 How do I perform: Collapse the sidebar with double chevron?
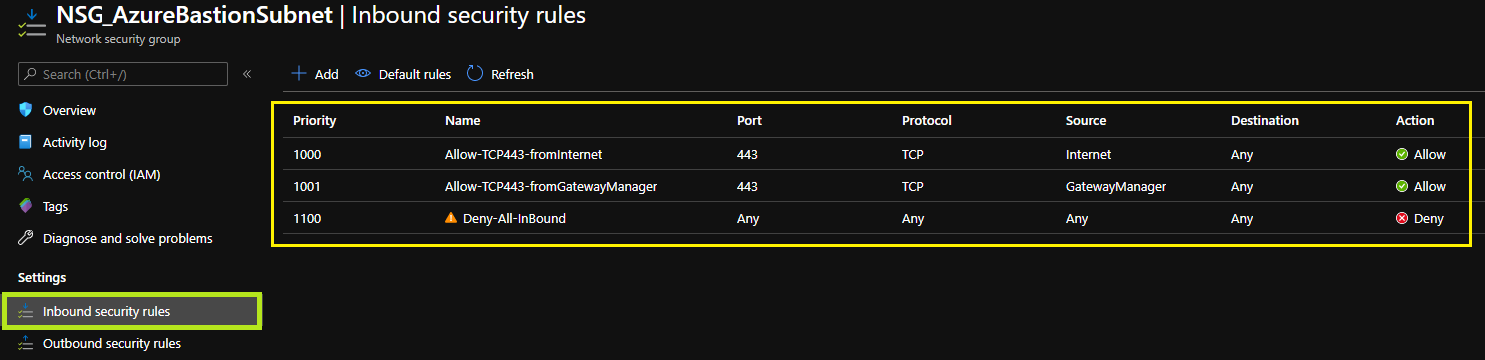tap(247, 74)
